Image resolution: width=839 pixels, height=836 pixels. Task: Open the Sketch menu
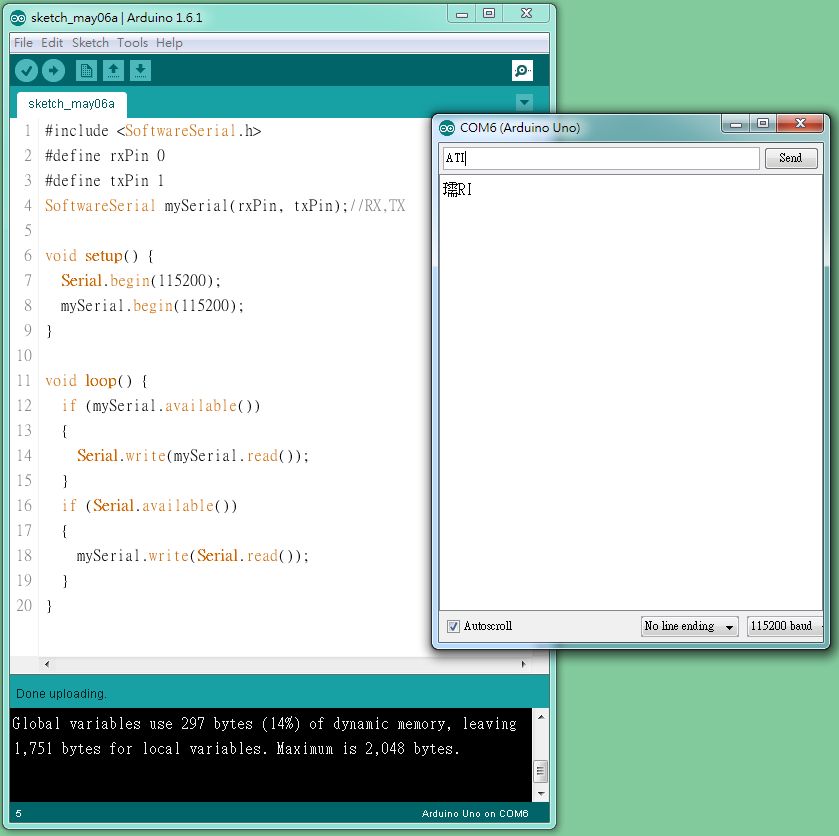[90, 43]
